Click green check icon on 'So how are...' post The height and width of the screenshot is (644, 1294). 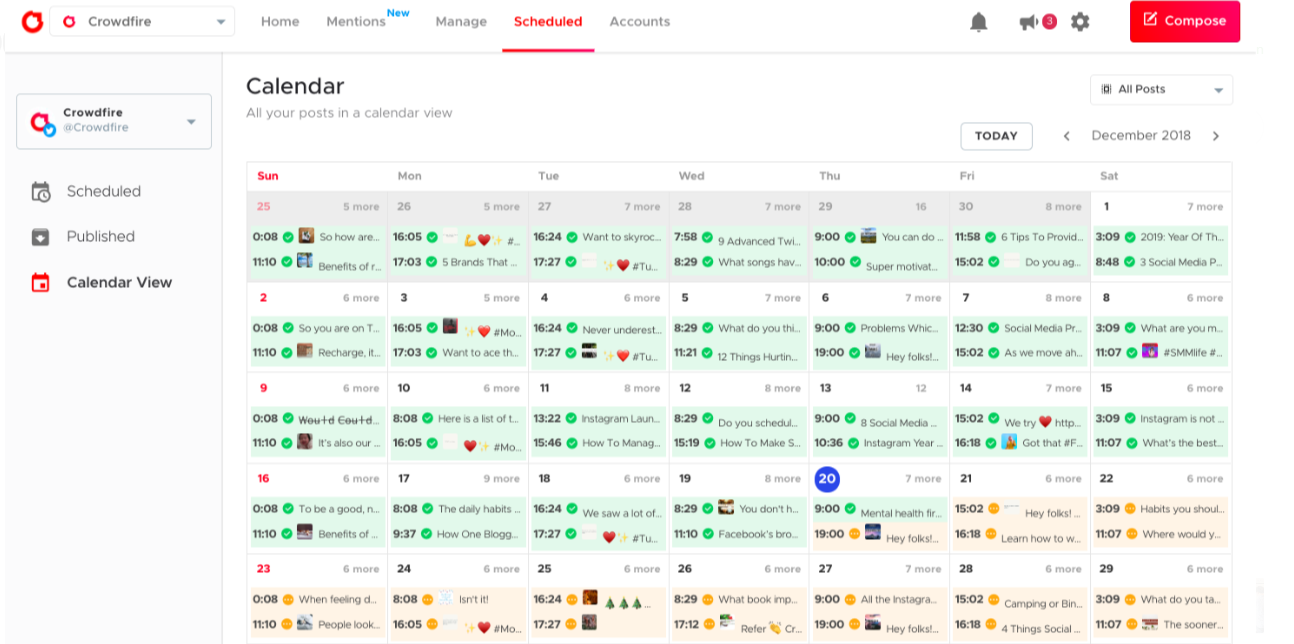(288, 237)
